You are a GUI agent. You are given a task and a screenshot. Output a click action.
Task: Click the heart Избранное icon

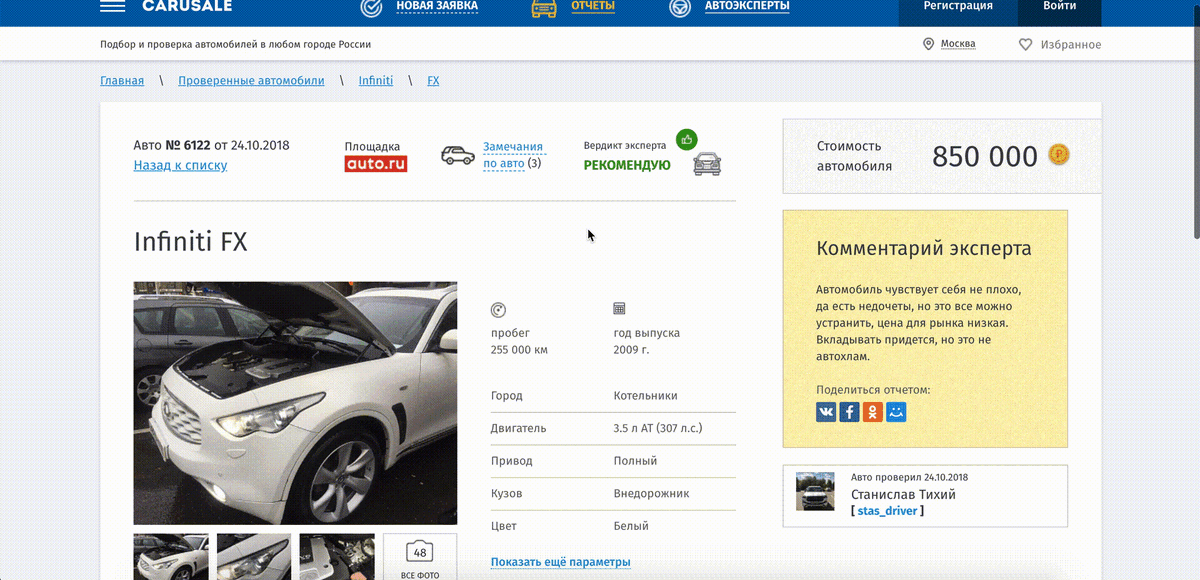(x=1025, y=44)
